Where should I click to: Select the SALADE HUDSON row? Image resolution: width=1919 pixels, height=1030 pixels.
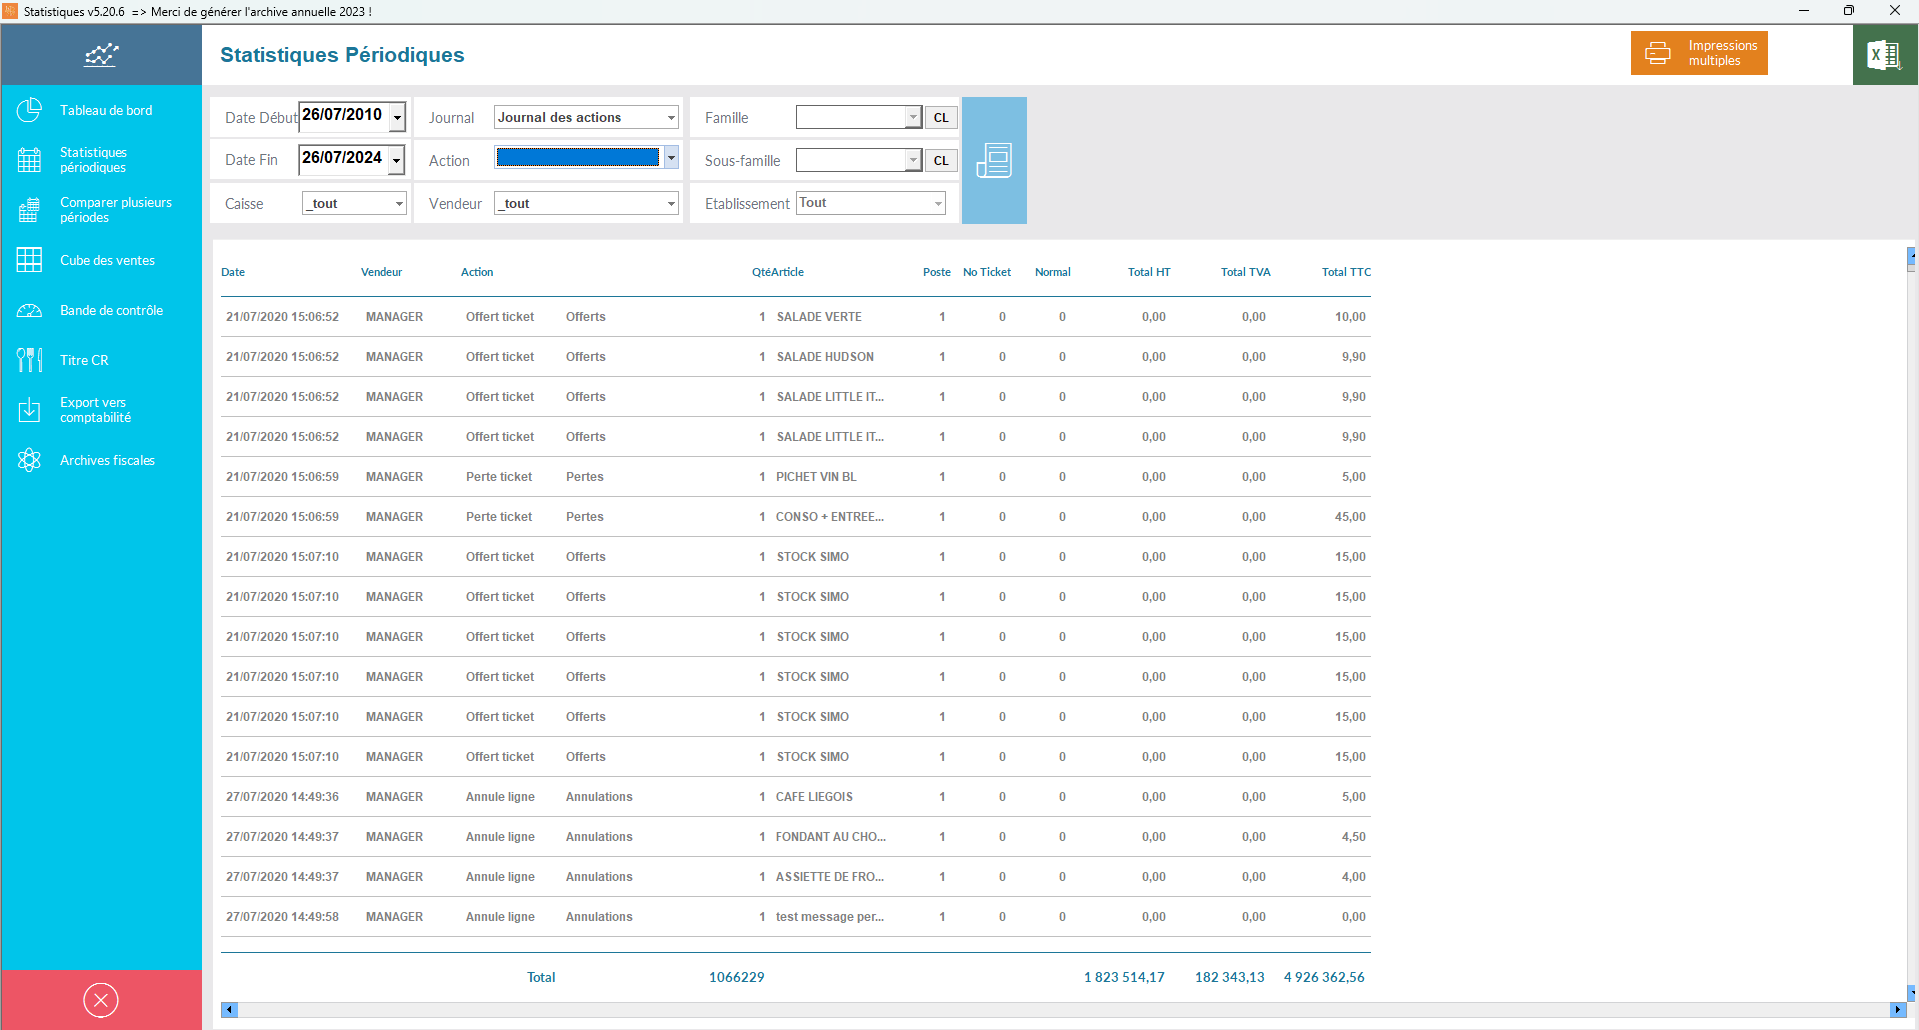point(796,357)
